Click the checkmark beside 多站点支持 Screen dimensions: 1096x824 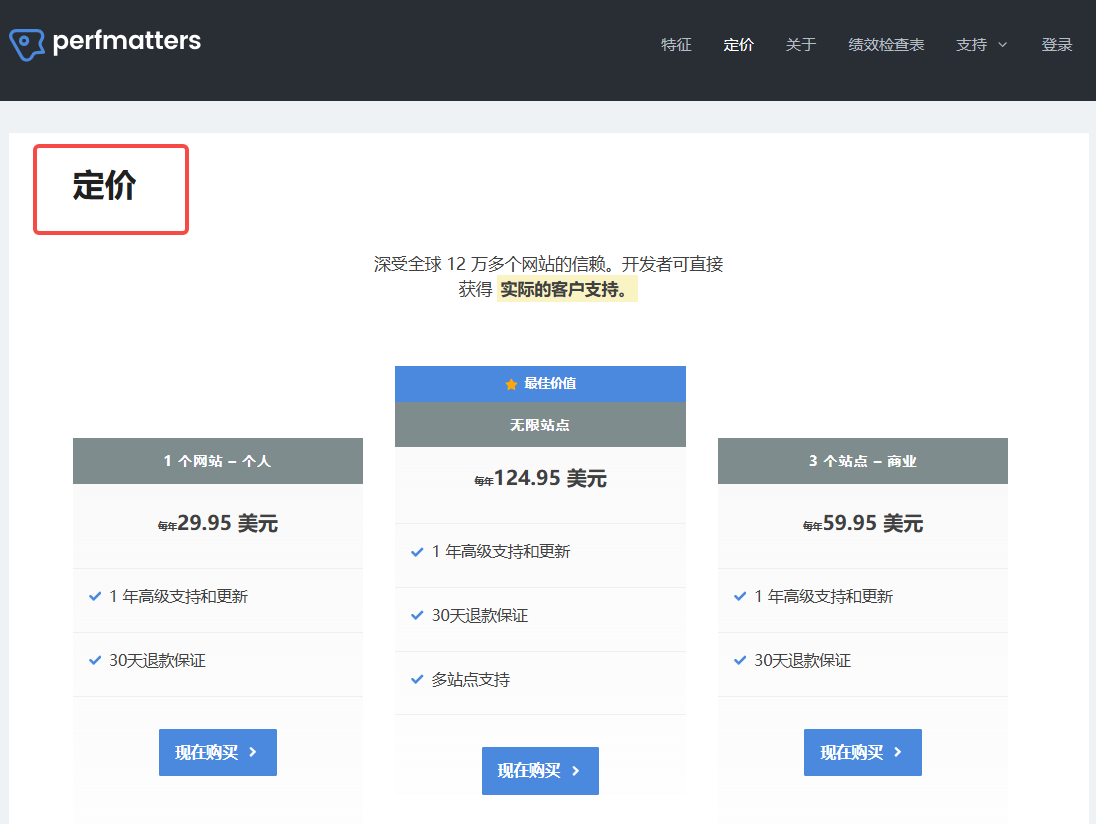click(417, 679)
